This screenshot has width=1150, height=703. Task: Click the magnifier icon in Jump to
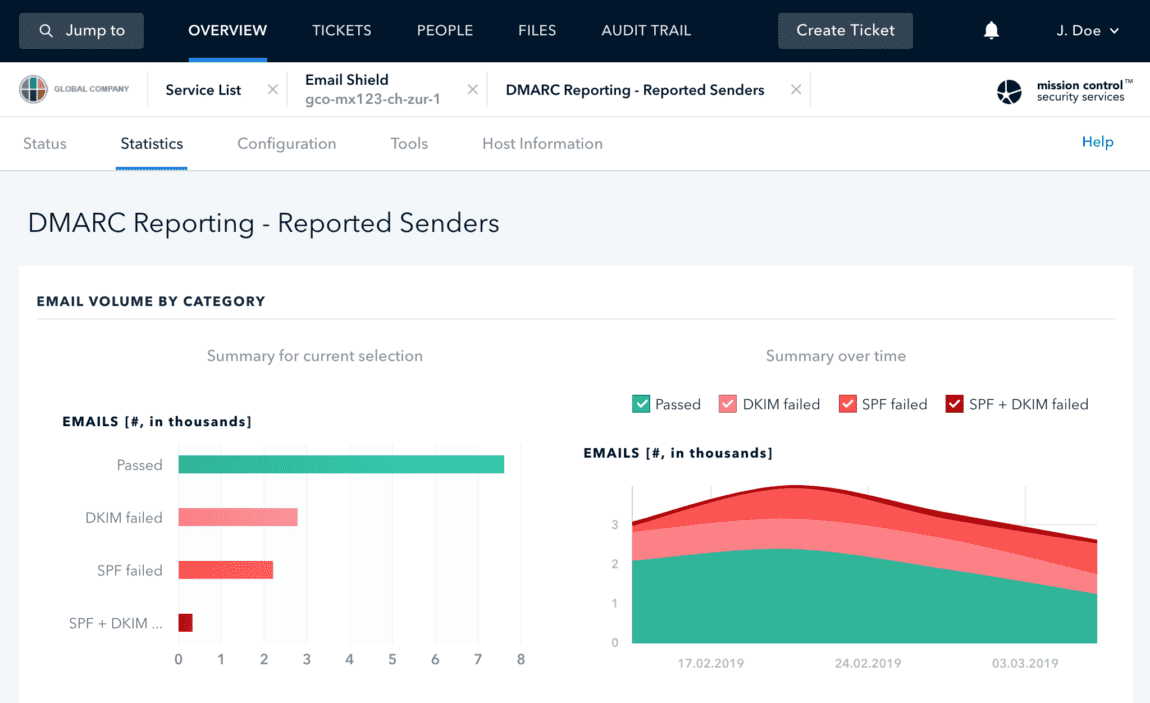point(48,30)
